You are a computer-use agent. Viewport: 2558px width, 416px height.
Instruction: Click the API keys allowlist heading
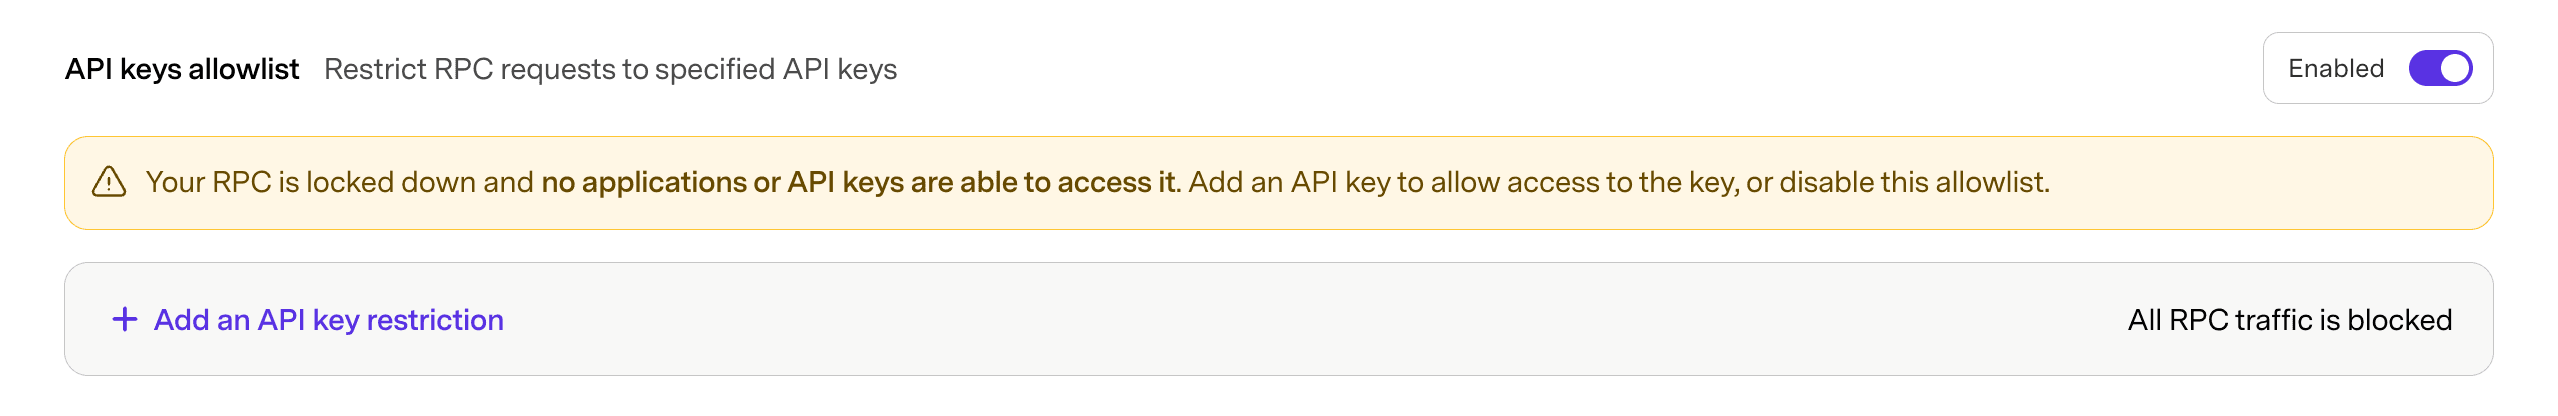pos(182,69)
